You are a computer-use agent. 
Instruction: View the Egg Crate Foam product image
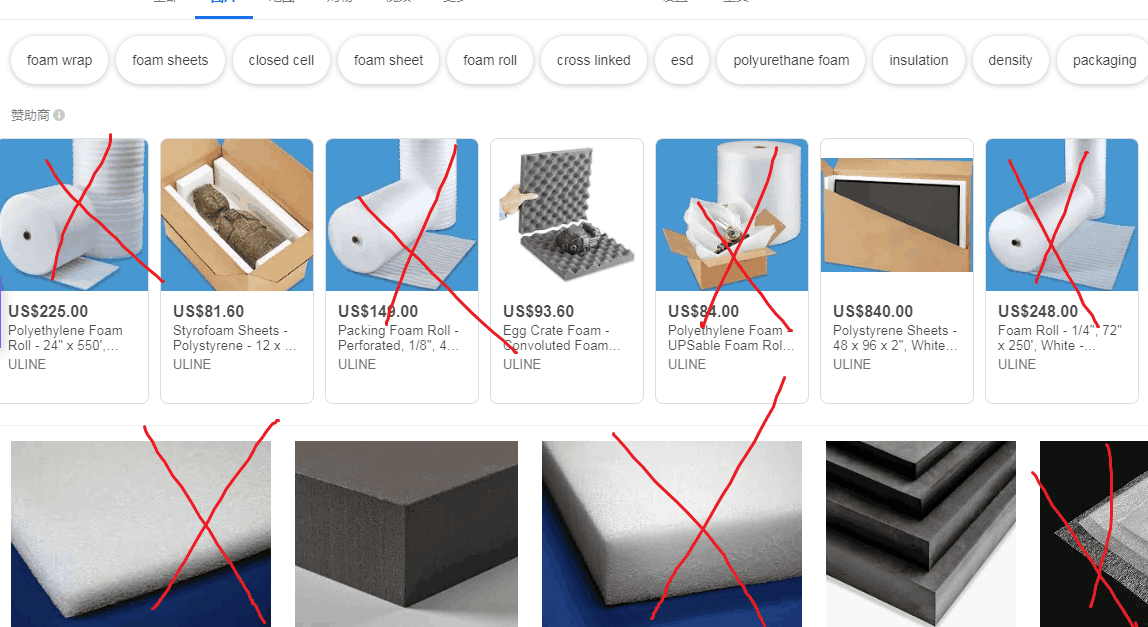point(567,215)
